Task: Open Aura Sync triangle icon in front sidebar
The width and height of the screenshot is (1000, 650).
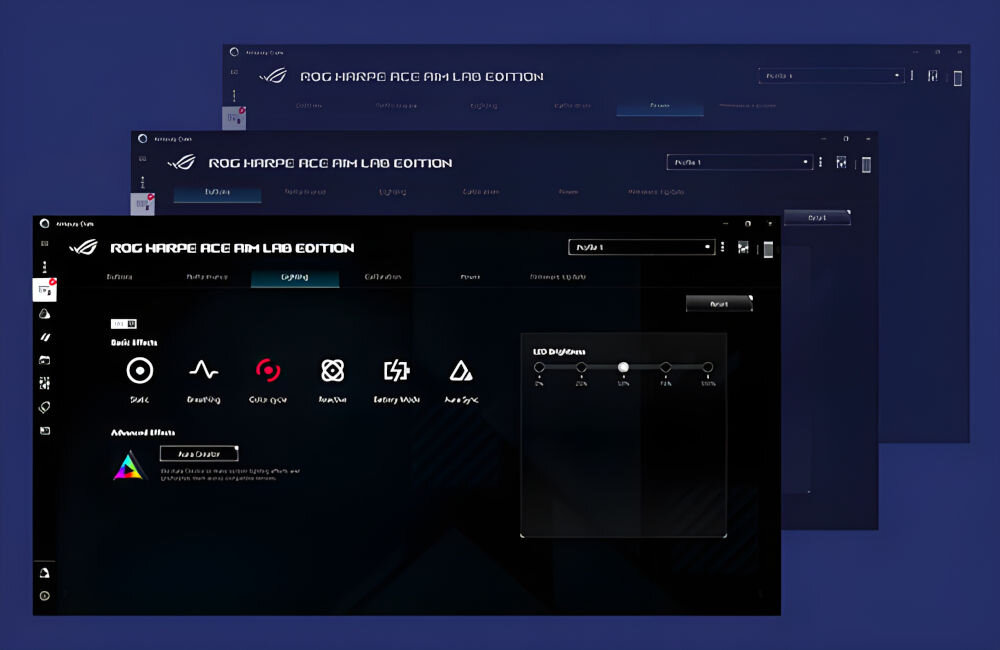Action: (x=45, y=313)
